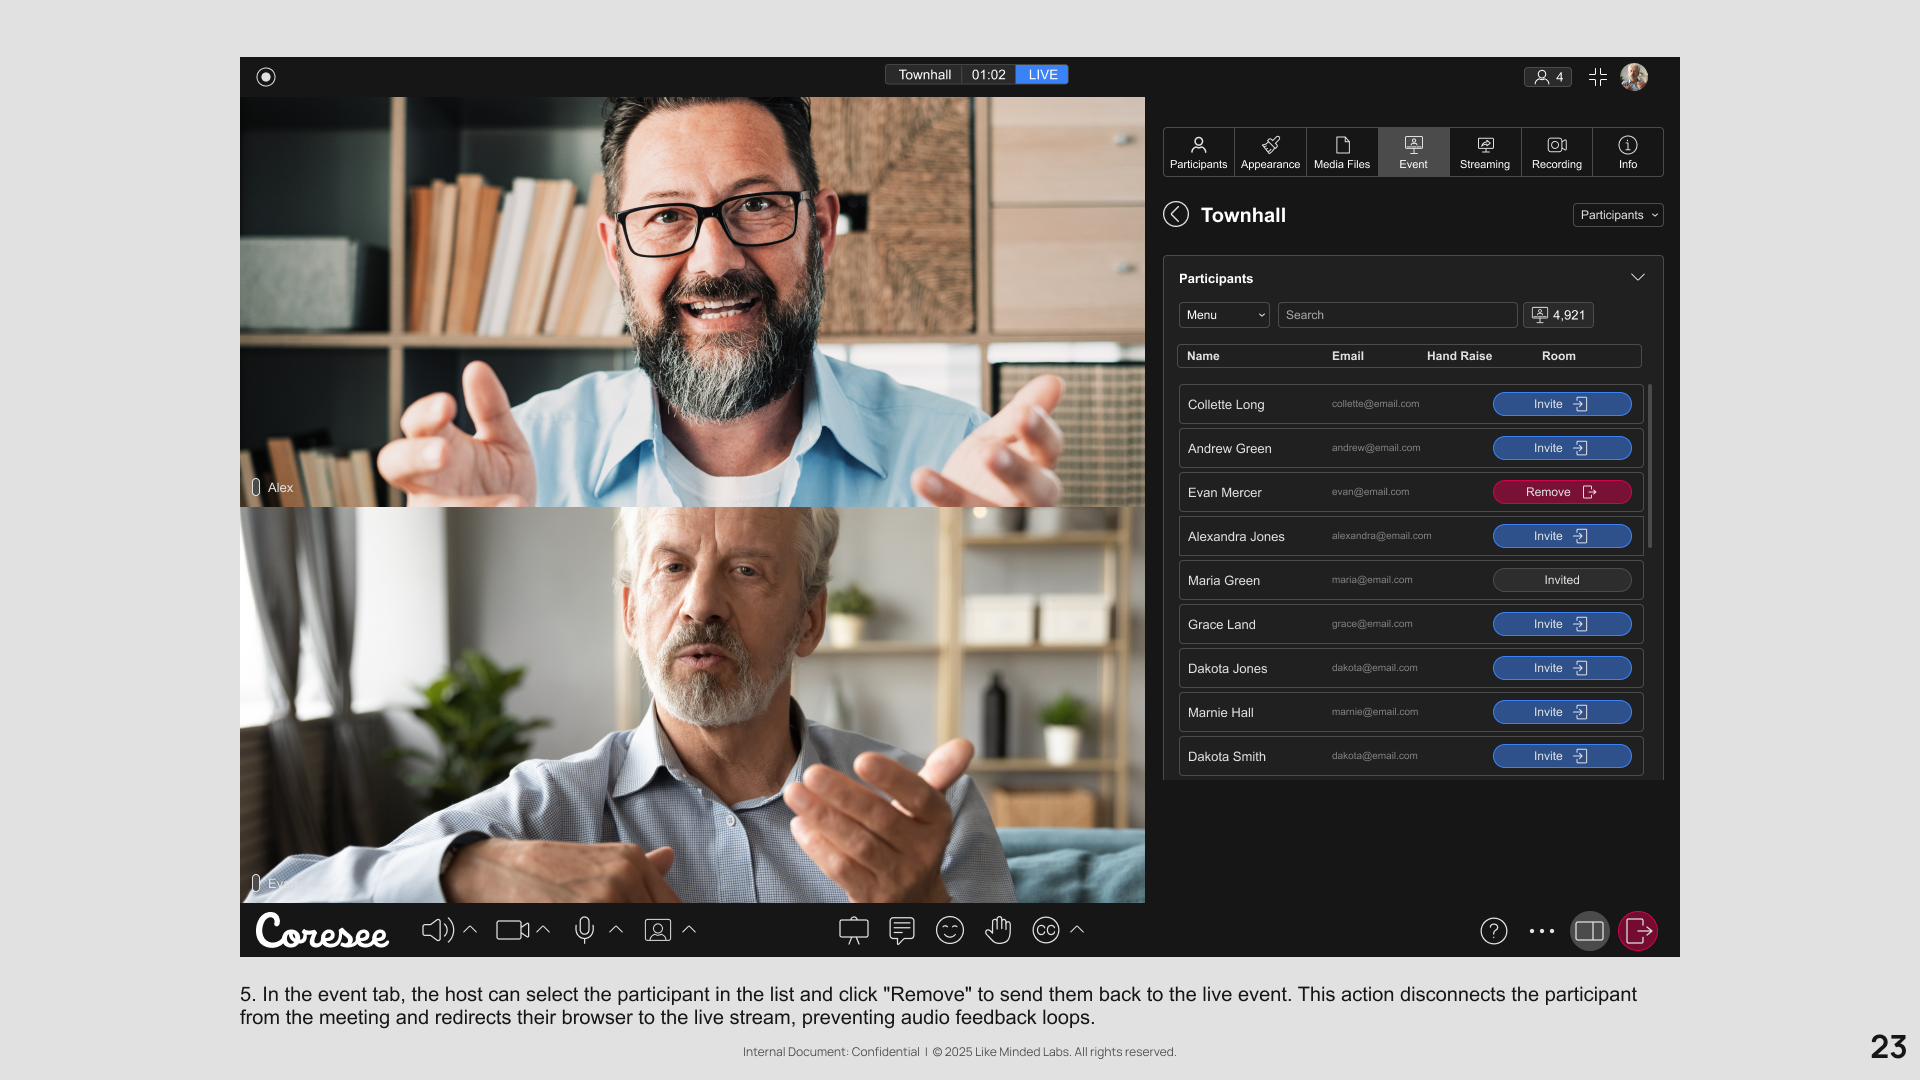Open the chat icon in bottom toolbar
This screenshot has width=1920, height=1080.
(x=901, y=930)
